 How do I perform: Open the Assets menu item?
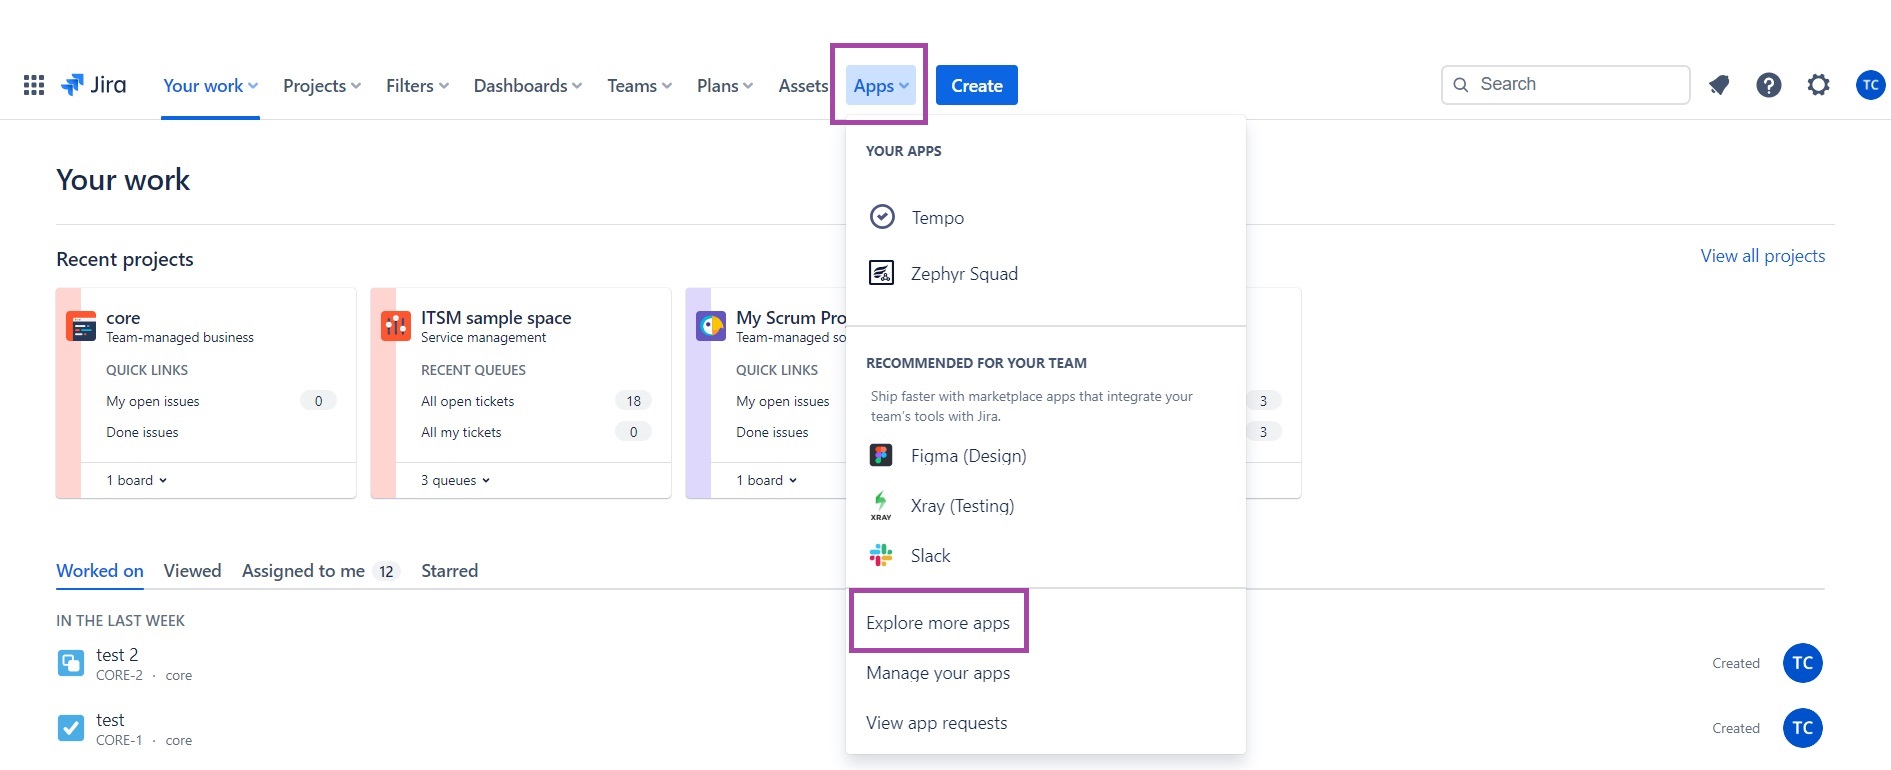pyautogui.click(x=803, y=86)
